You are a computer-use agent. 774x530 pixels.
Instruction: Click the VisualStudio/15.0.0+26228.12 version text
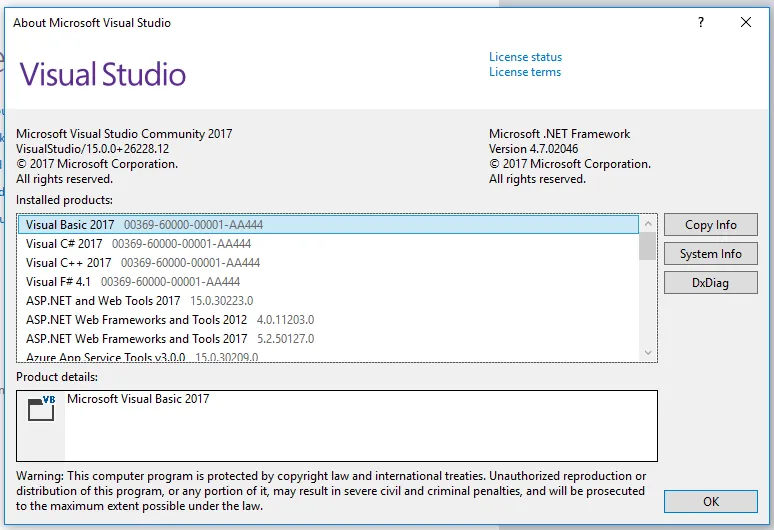point(92,149)
